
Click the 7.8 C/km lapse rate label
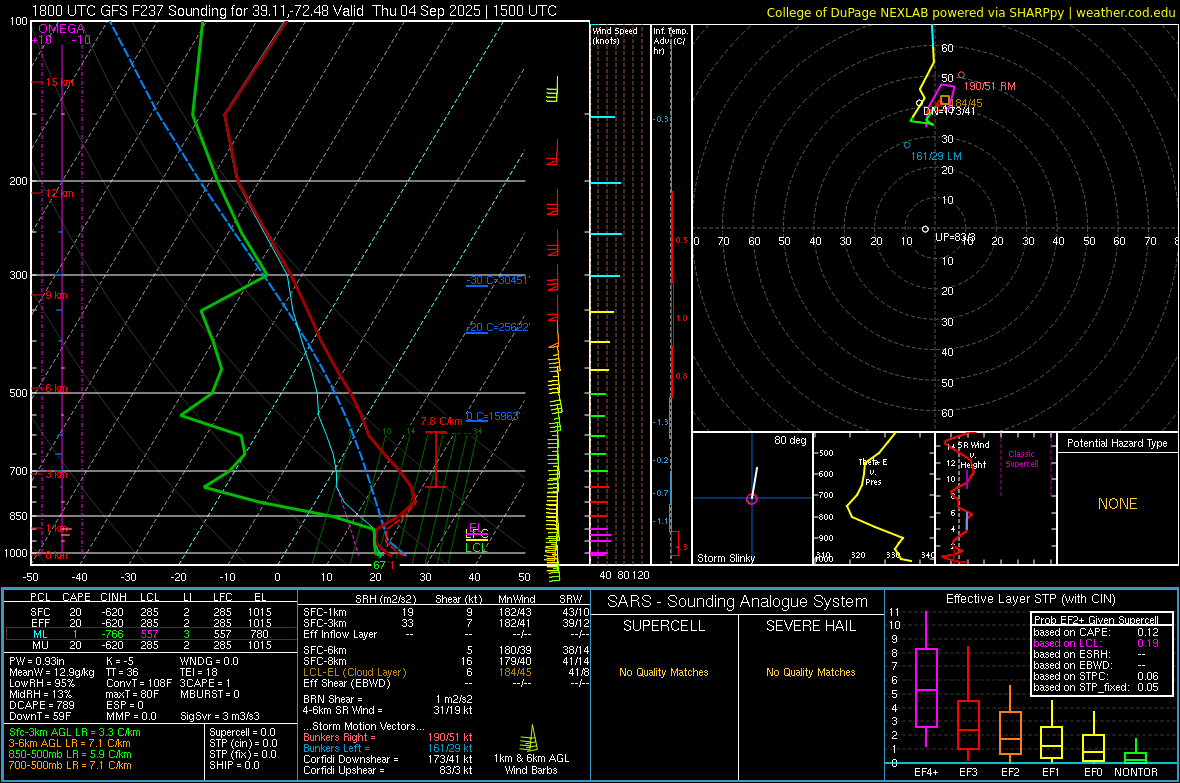(x=441, y=422)
